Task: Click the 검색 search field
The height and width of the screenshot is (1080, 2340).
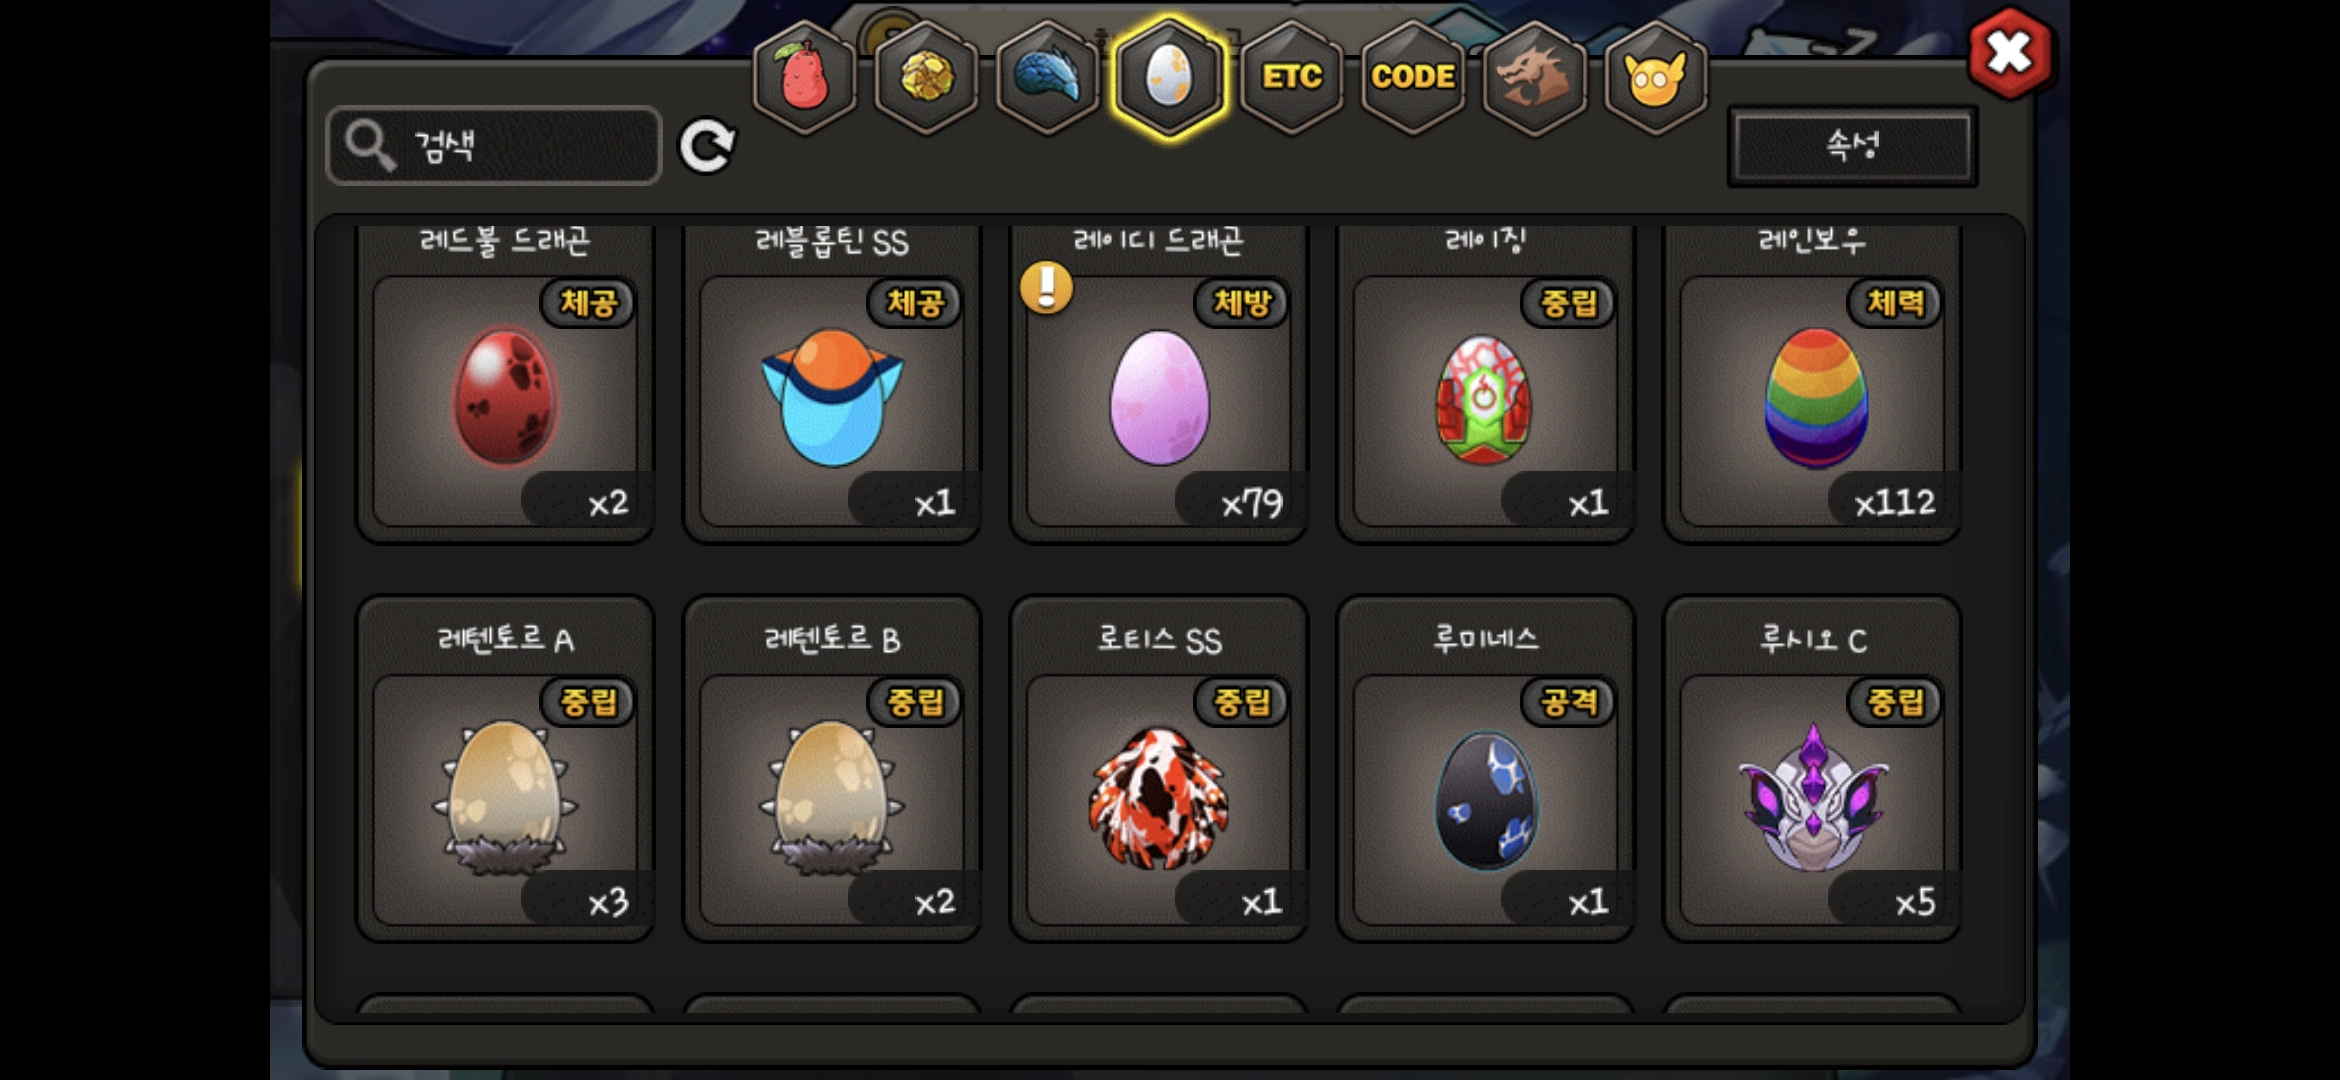Action: (x=494, y=146)
